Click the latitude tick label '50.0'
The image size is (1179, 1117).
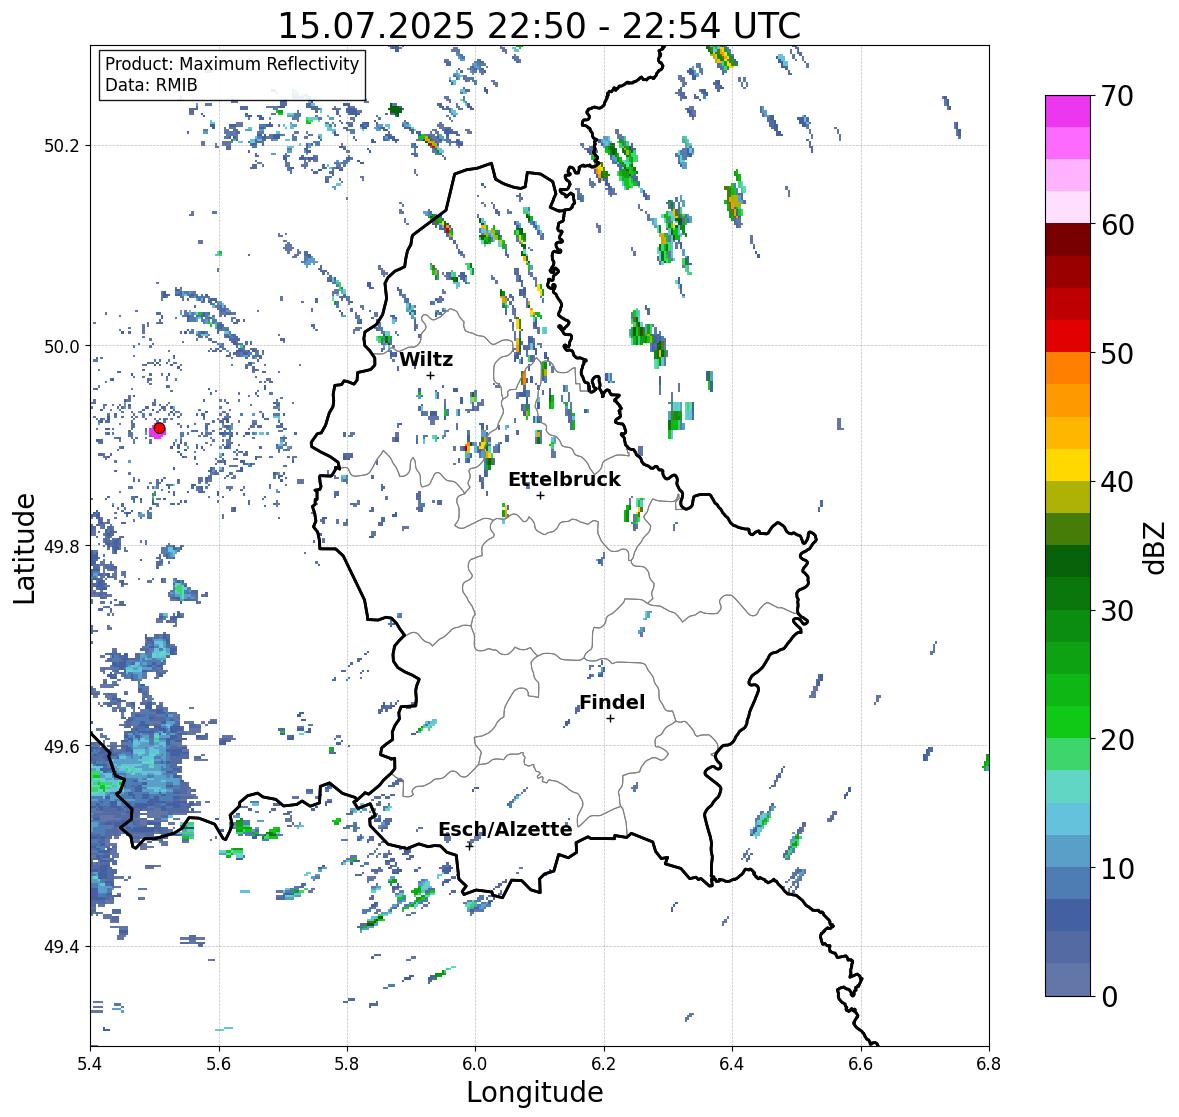coord(62,347)
